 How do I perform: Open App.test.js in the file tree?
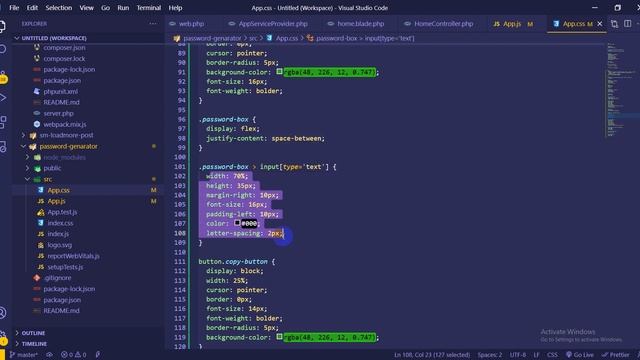[x=62, y=212]
